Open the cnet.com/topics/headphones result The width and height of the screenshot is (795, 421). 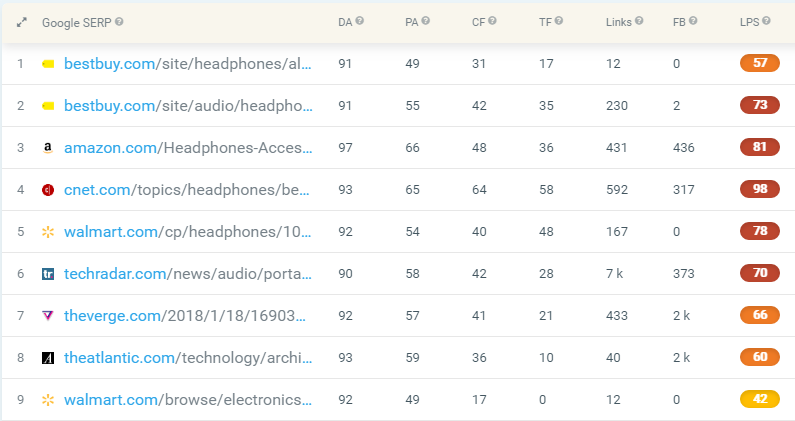pos(187,190)
